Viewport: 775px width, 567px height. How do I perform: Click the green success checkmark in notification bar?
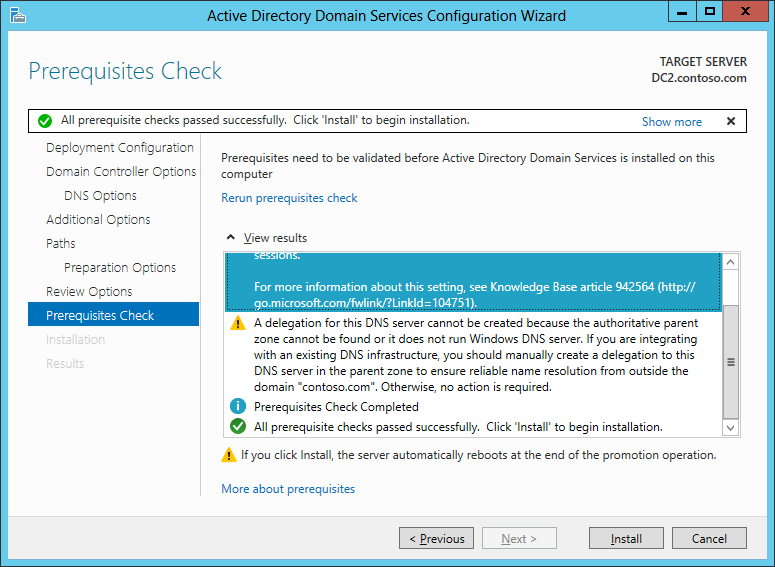(45, 121)
